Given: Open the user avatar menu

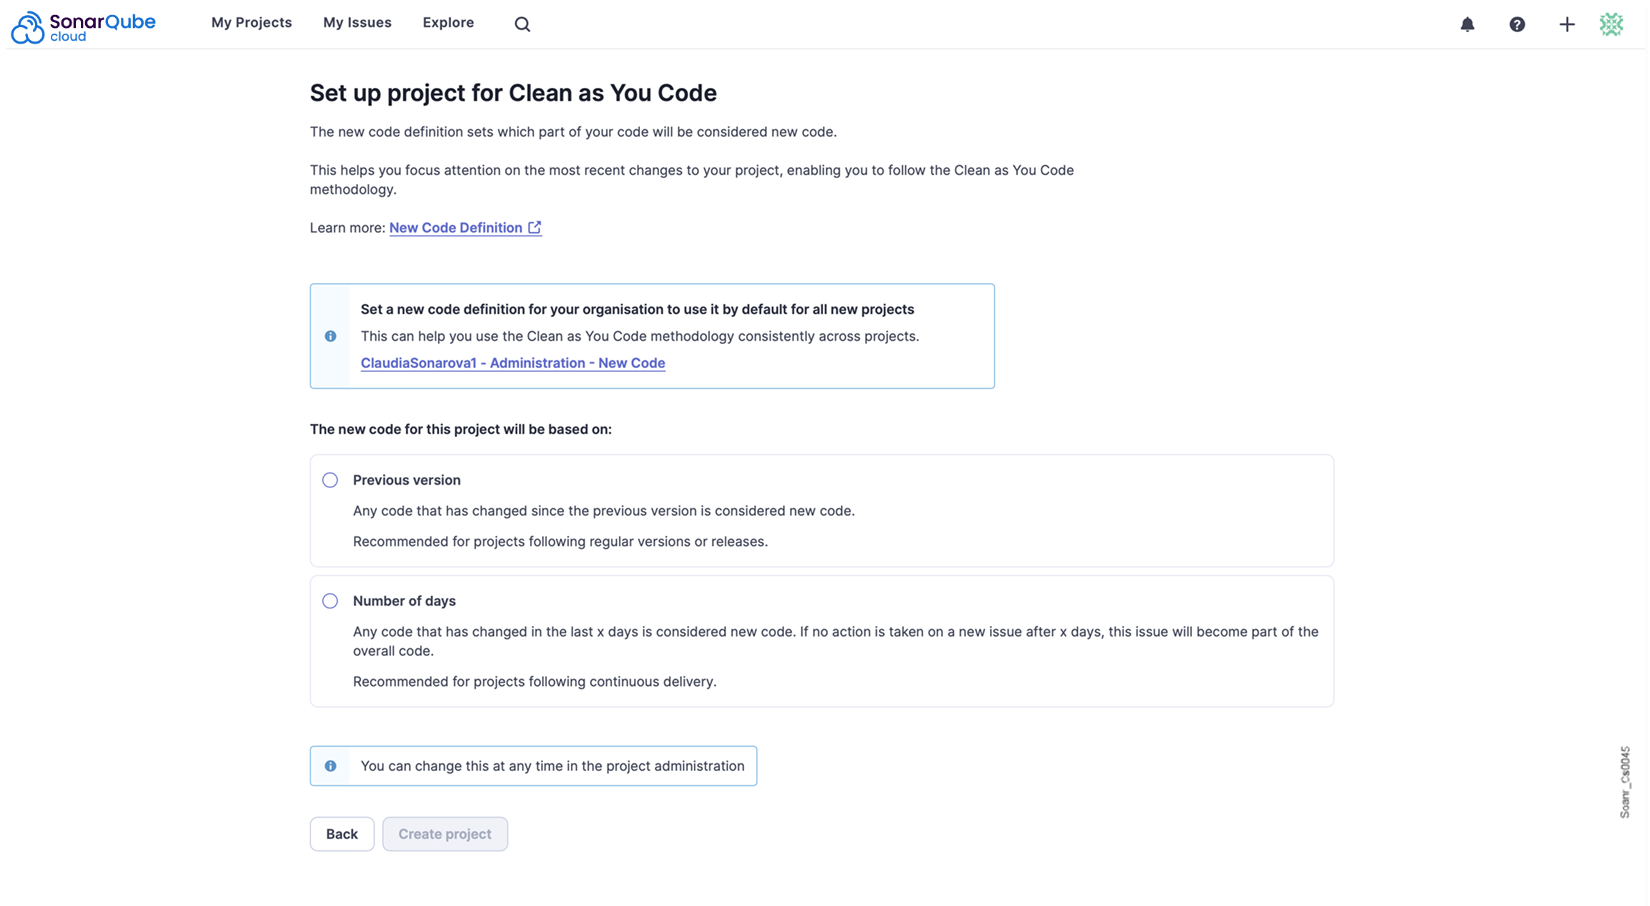Looking at the screenshot, I should 1611,24.
